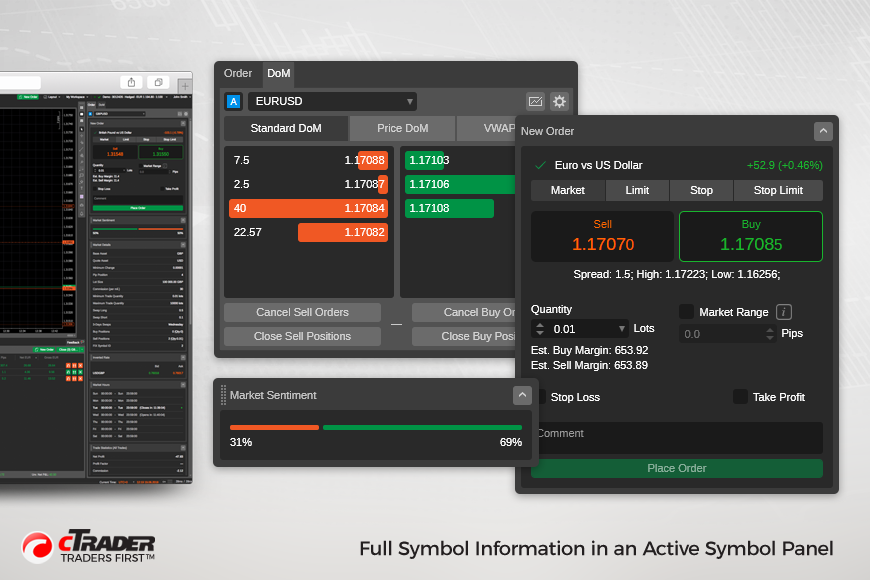Screen dimensions: 870x580
Task: Open DoM settings gear
Action: (x=559, y=101)
